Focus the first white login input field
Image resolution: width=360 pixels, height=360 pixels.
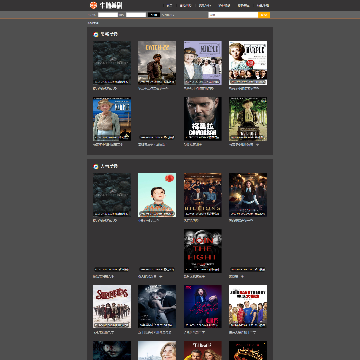(x=108, y=15)
